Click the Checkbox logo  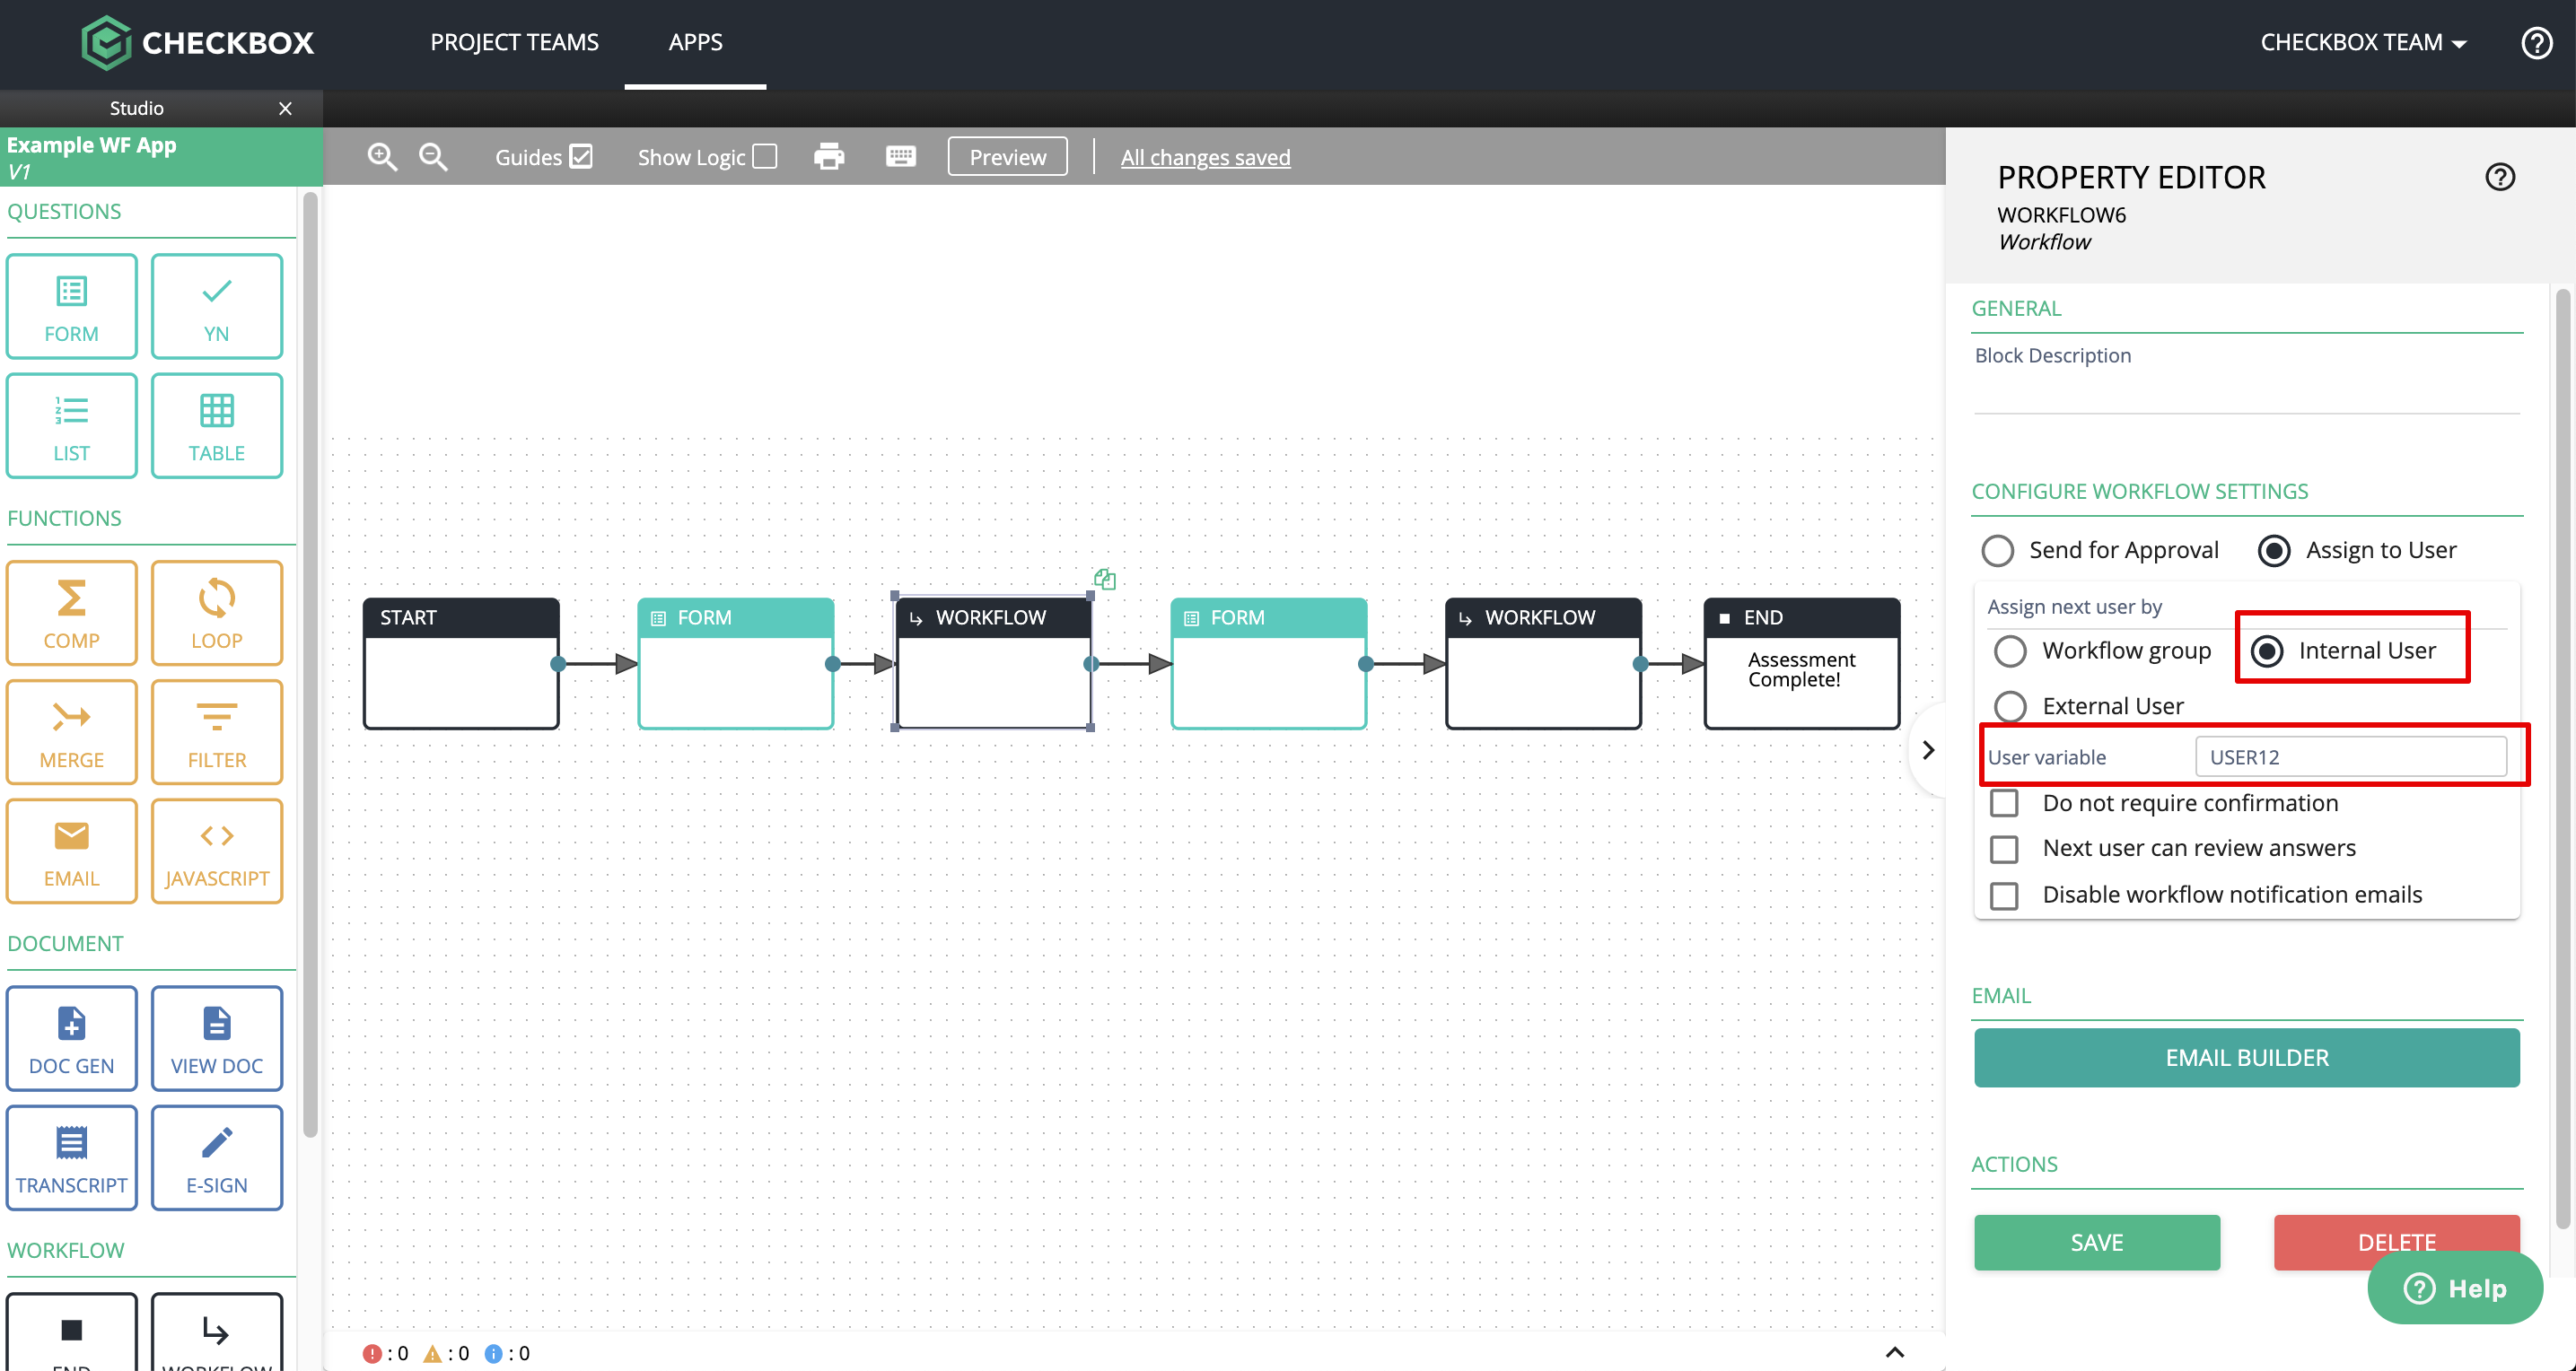click(x=198, y=43)
